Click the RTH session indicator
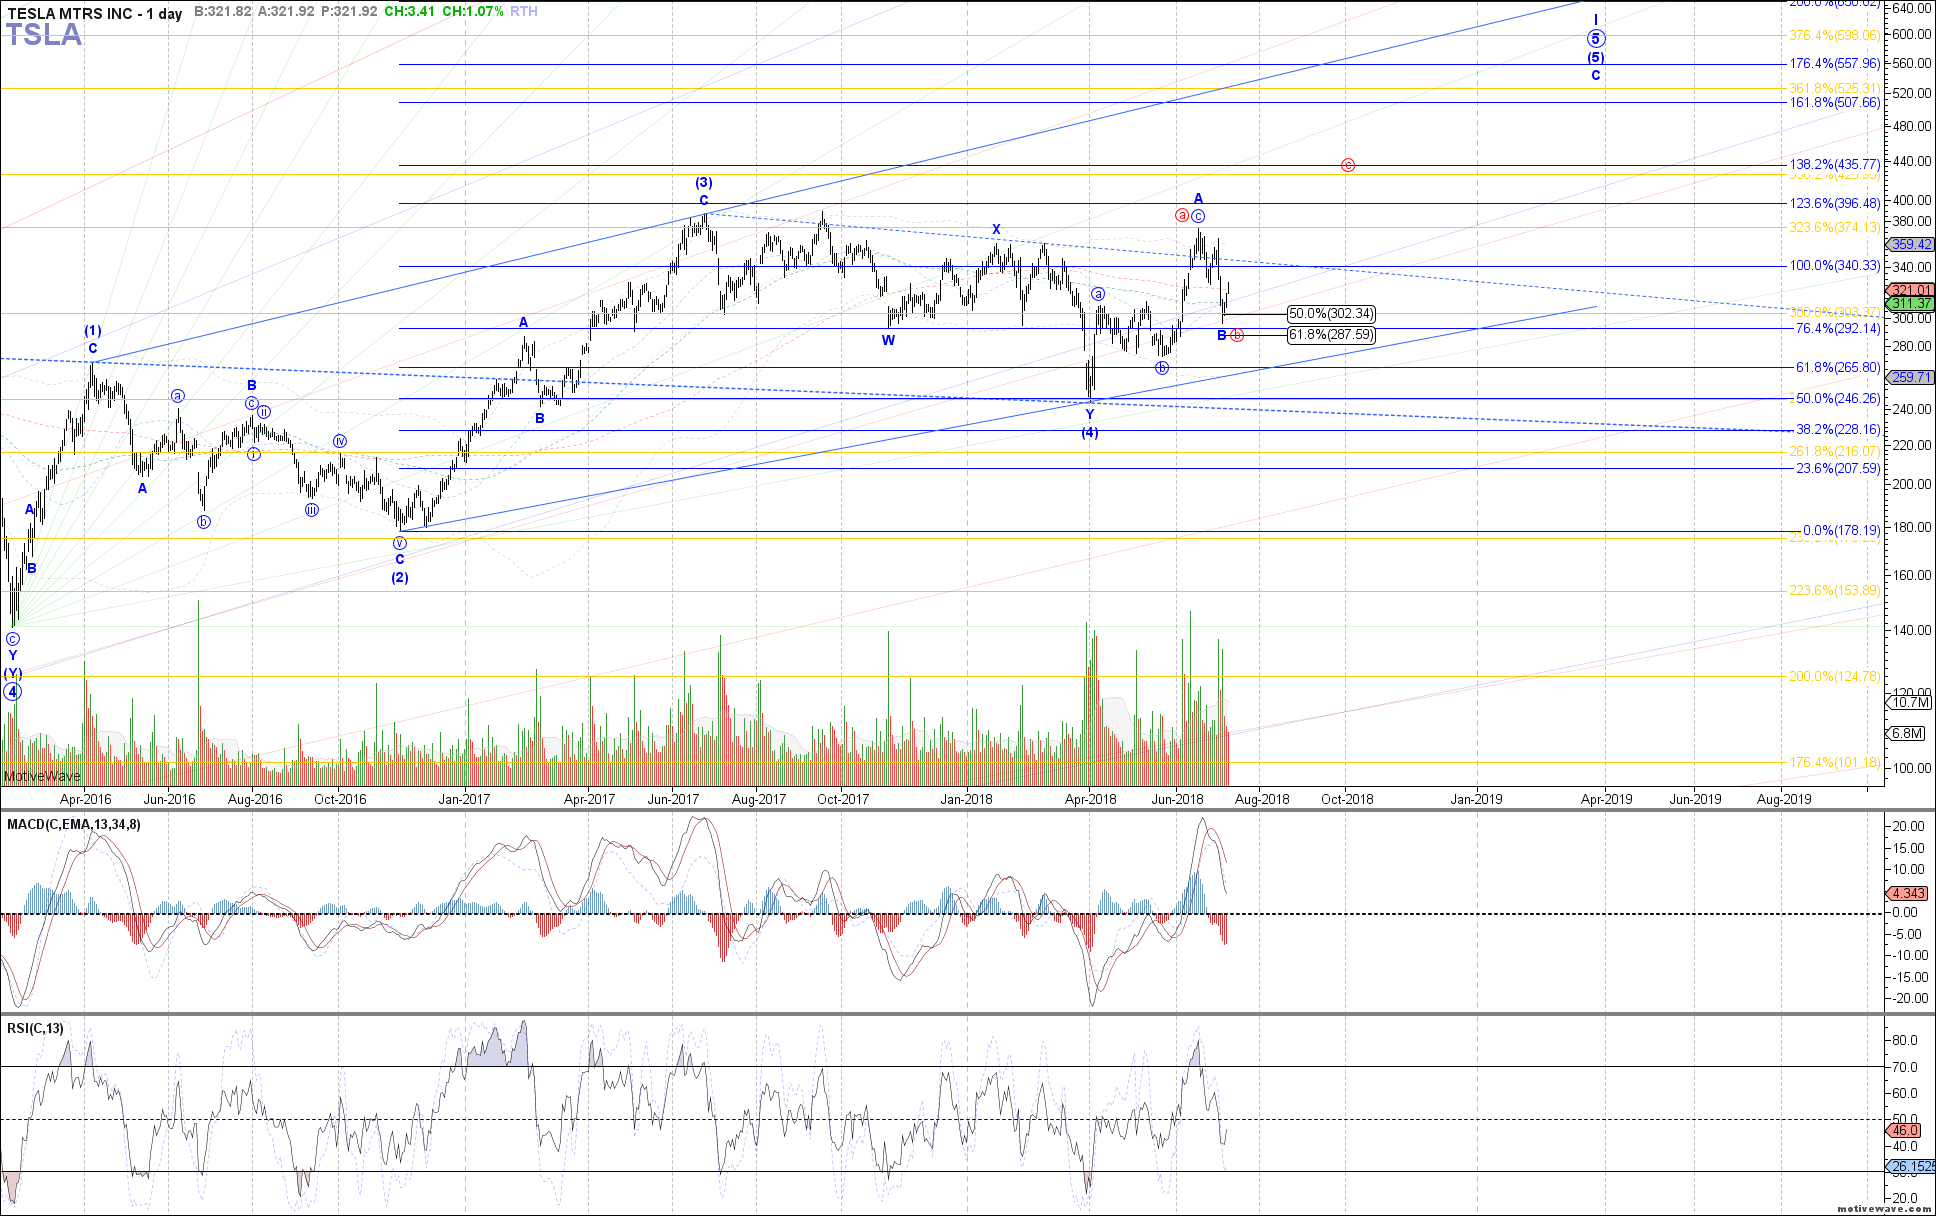1936x1216 pixels. pyautogui.click(x=523, y=12)
